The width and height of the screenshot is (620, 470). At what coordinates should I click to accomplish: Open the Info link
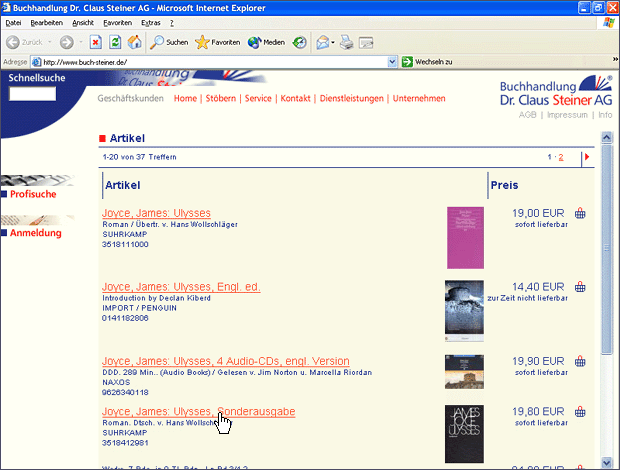coord(605,115)
